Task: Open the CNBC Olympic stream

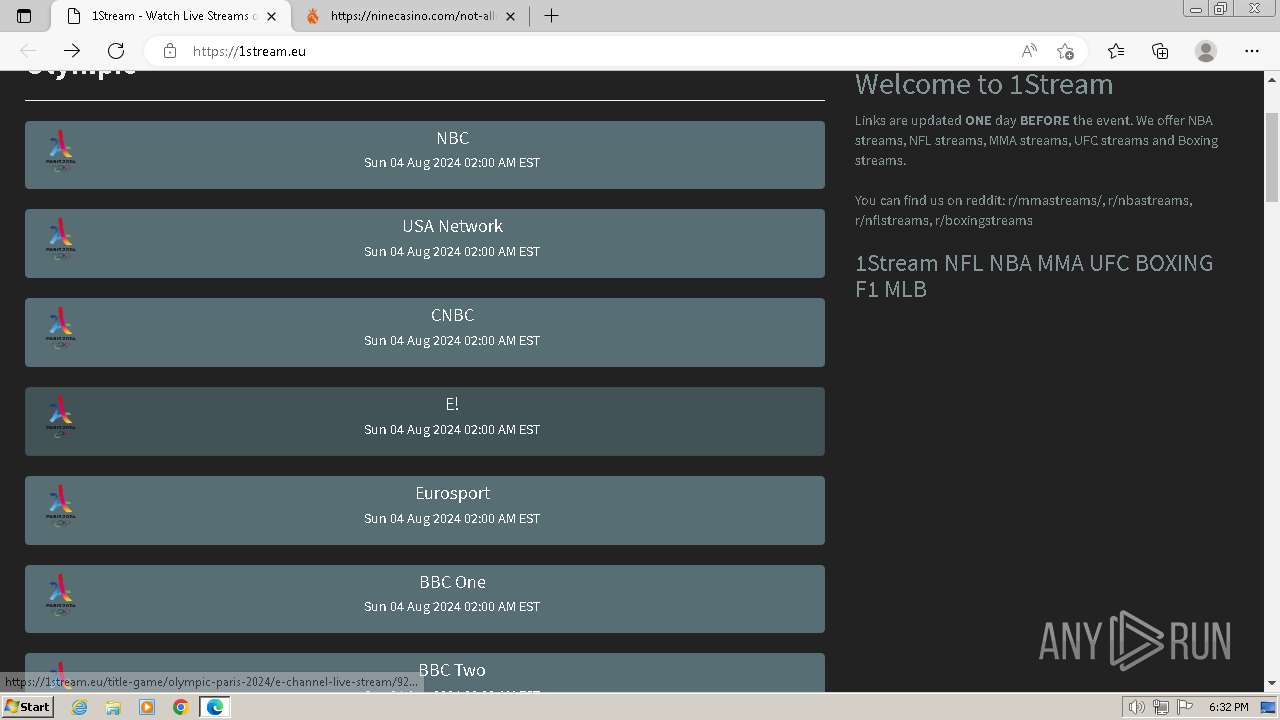Action: [425, 332]
